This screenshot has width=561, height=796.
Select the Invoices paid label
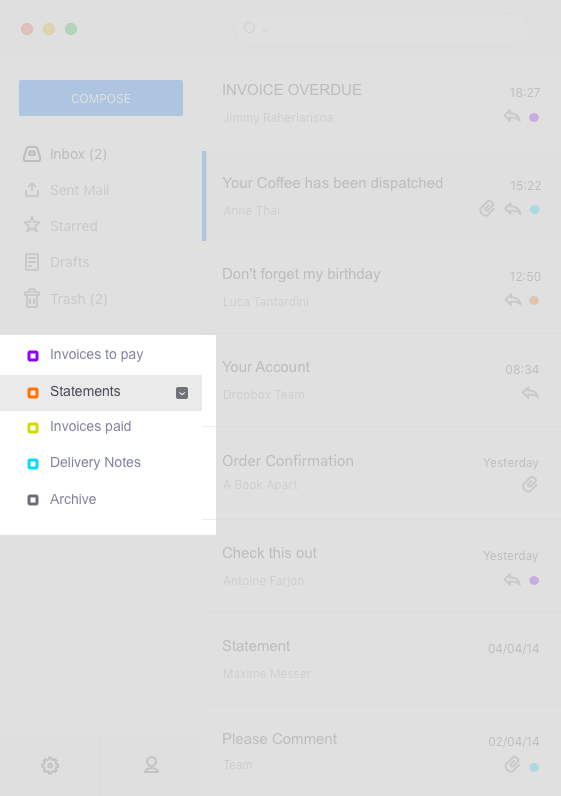(x=101, y=427)
